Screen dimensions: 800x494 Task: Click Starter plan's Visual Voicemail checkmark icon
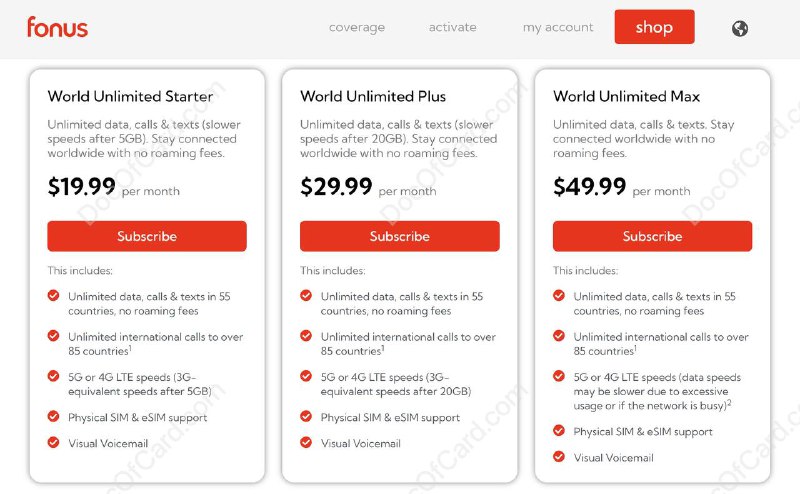coord(53,442)
